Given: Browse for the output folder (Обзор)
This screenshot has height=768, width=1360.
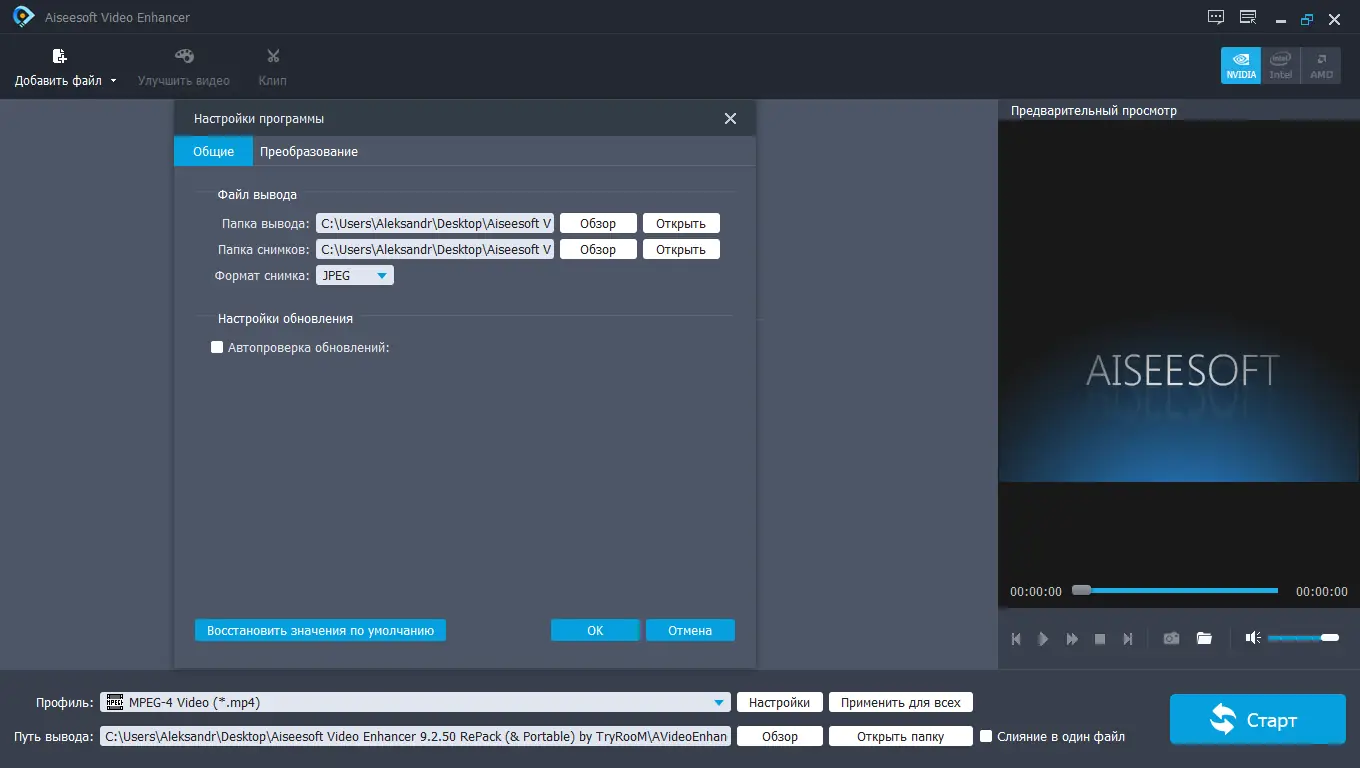Looking at the screenshot, I should [x=598, y=223].
